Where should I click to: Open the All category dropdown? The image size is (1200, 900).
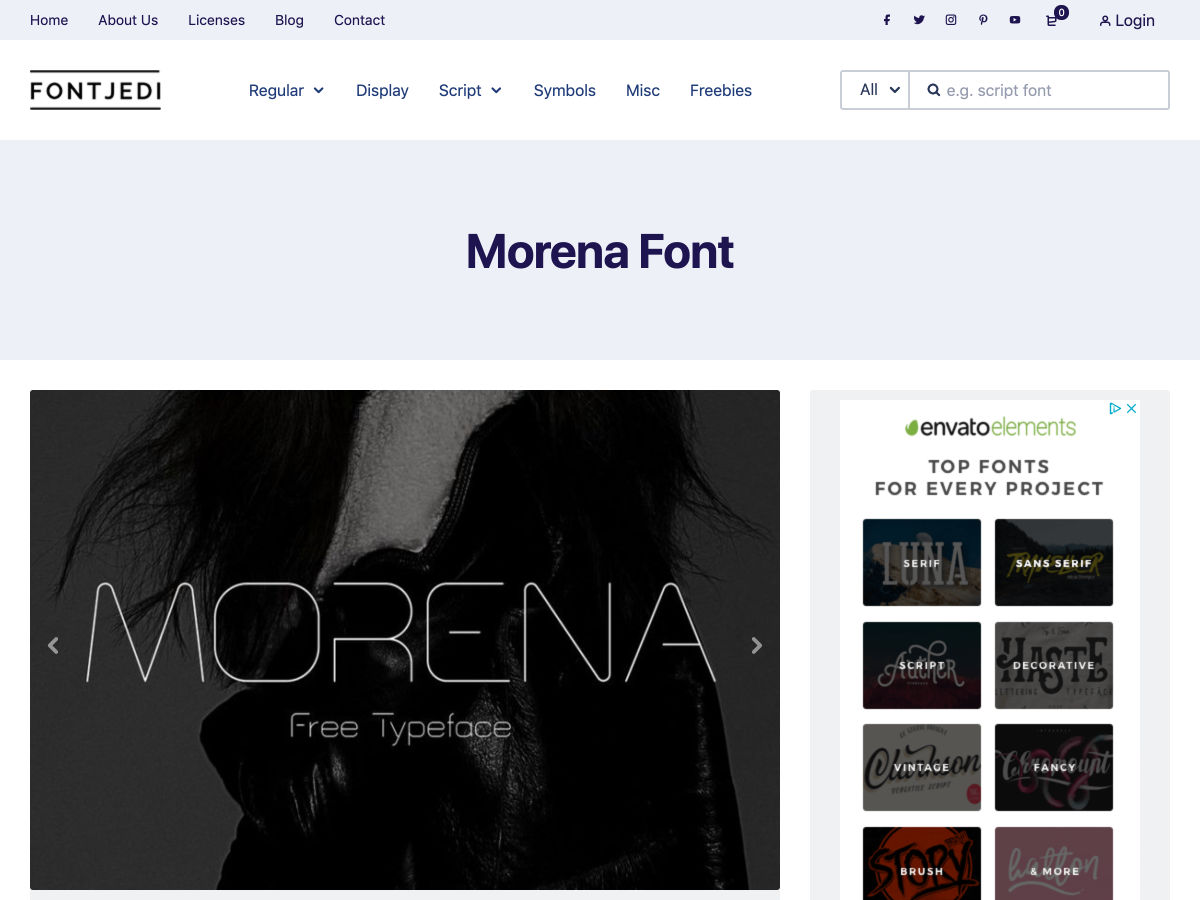click(x=875, y=90)
